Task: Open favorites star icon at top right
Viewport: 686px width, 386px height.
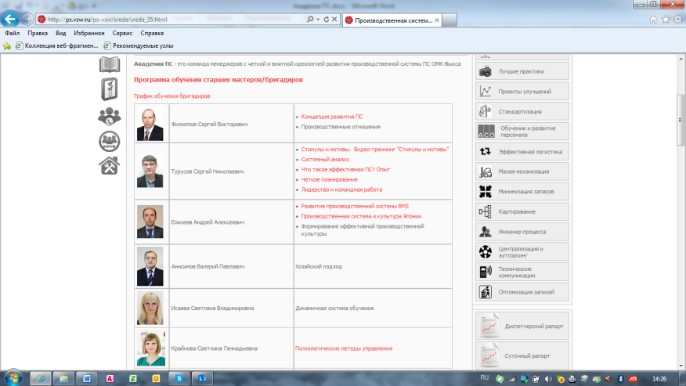Action: click(665, 19)
